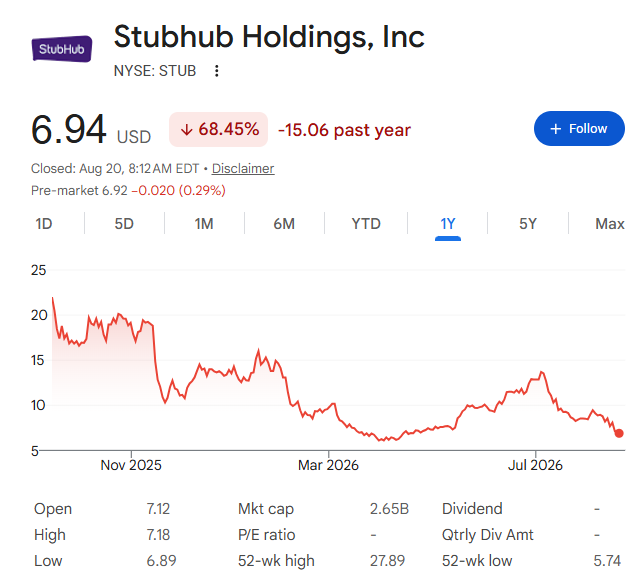Click the Mar 2026 axis marker

pyautogui.click(x=328, y=465)
